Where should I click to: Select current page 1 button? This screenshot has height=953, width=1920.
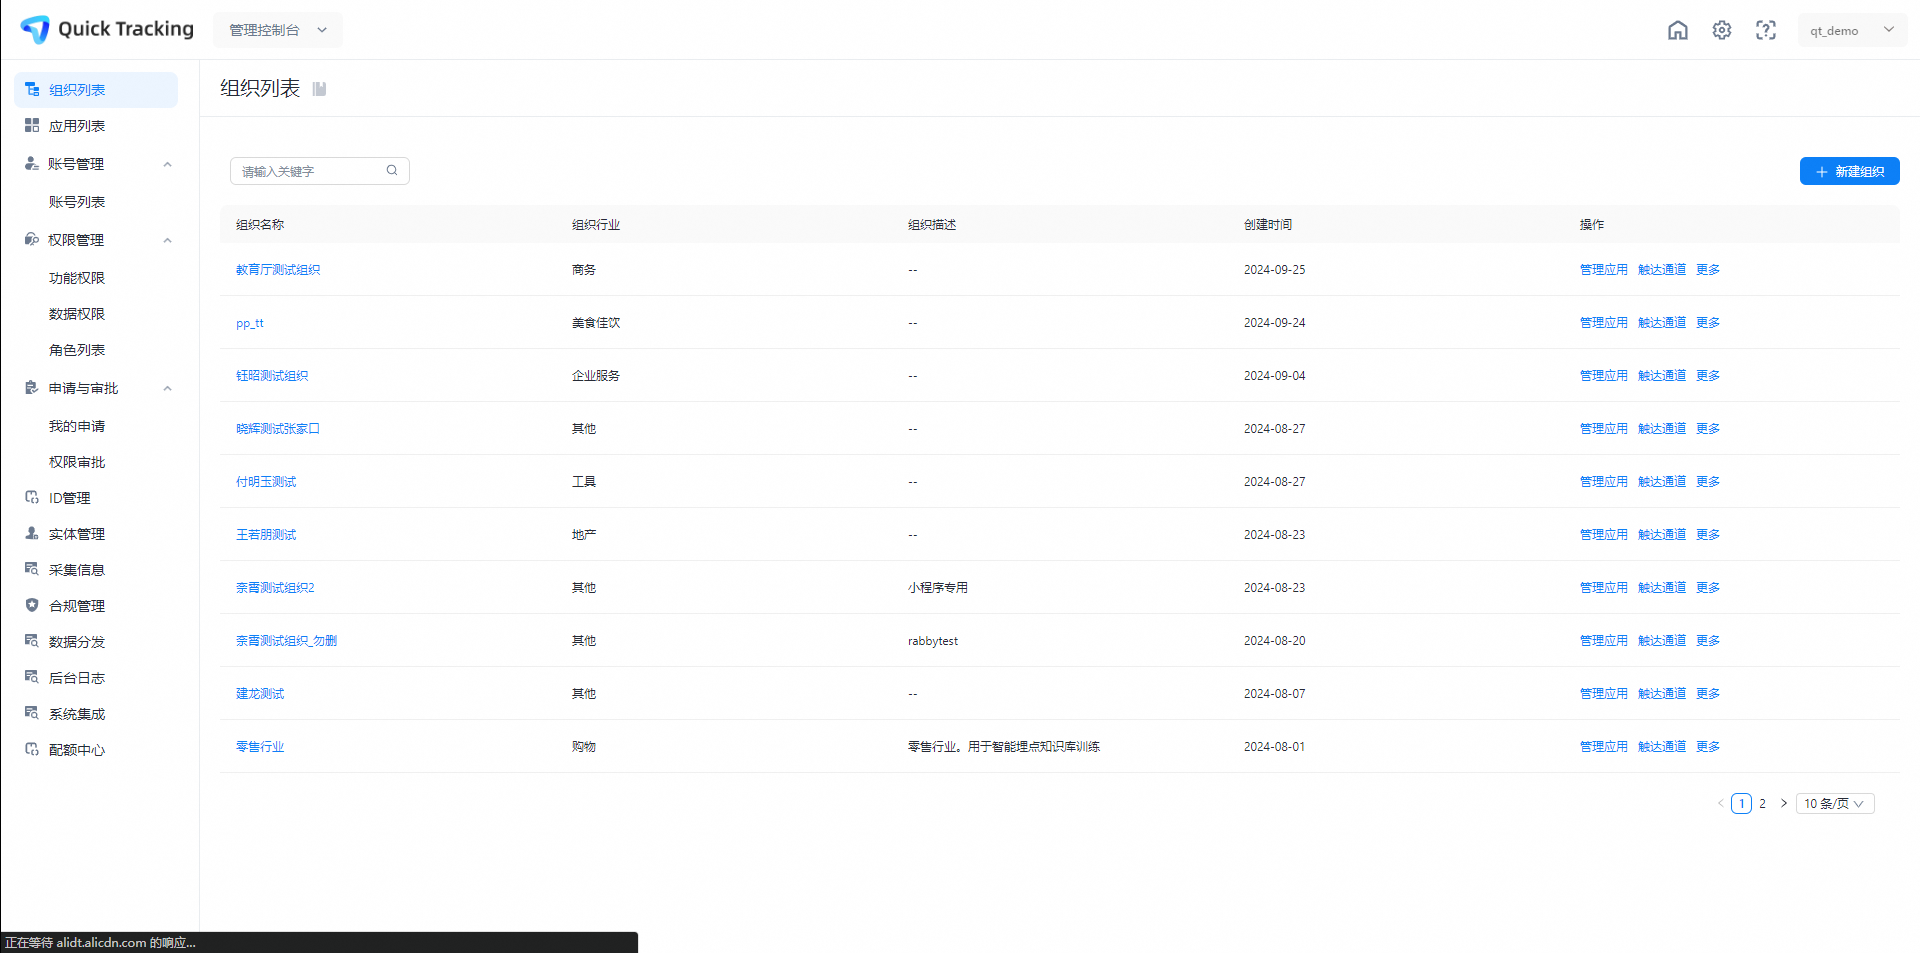(1741, 803)
